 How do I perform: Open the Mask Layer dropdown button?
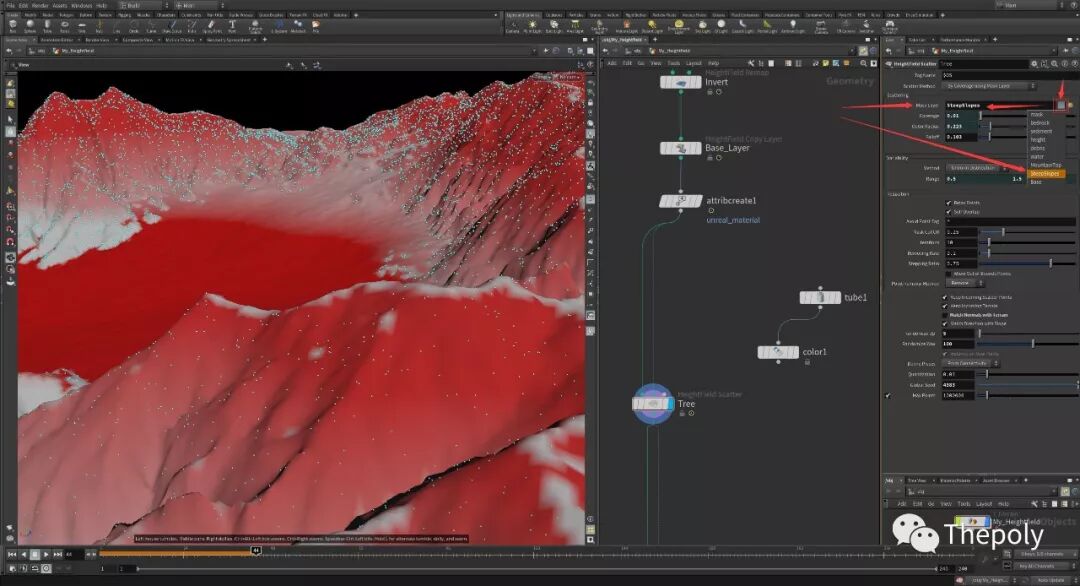pyautogui.click(x=1061, y=105)
